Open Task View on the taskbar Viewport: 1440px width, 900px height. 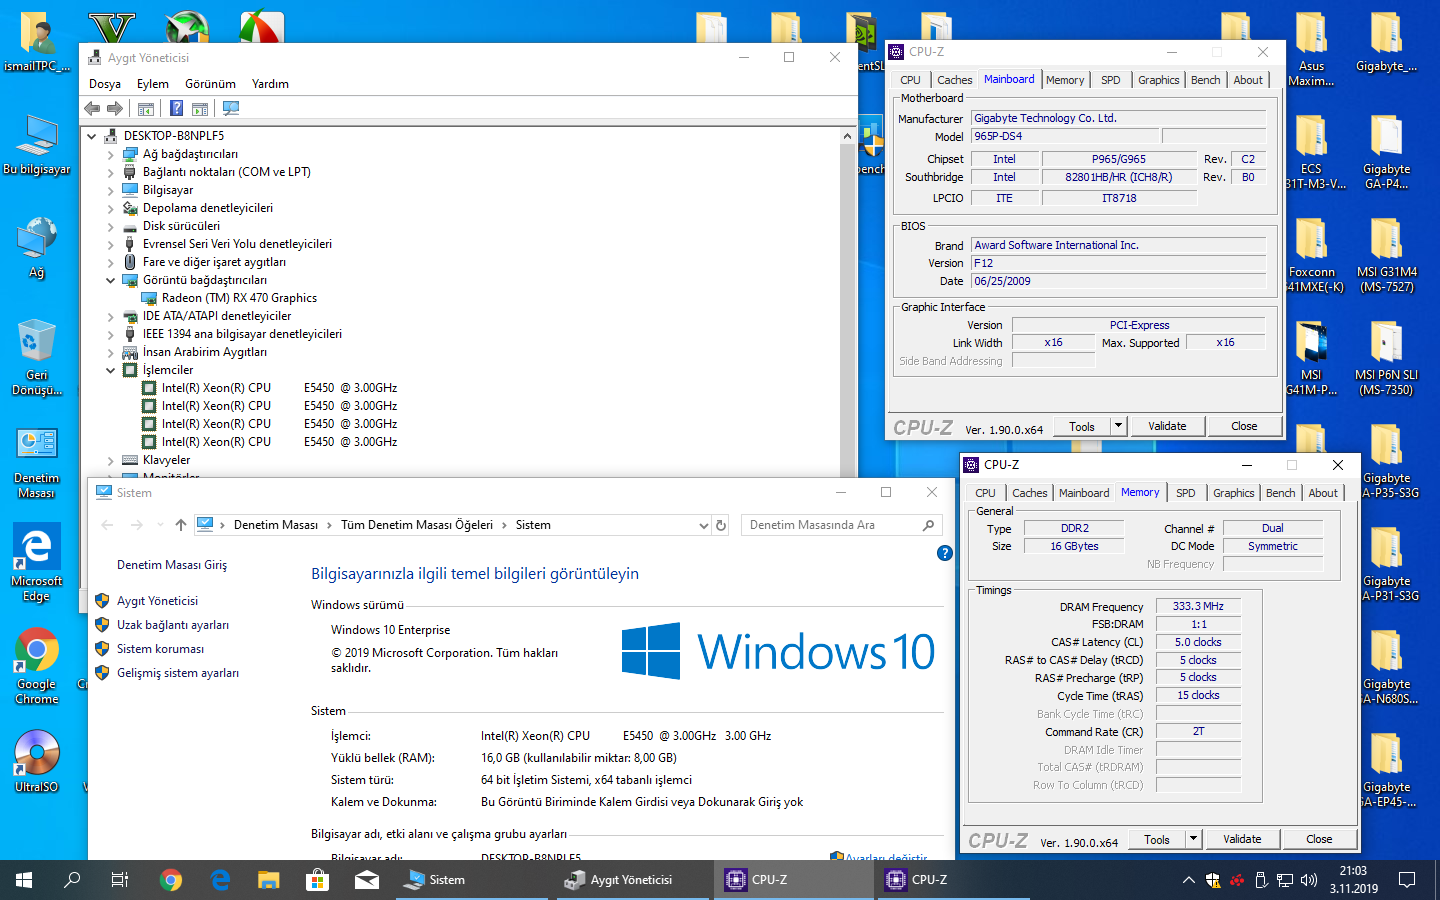[x=120, y=880]
